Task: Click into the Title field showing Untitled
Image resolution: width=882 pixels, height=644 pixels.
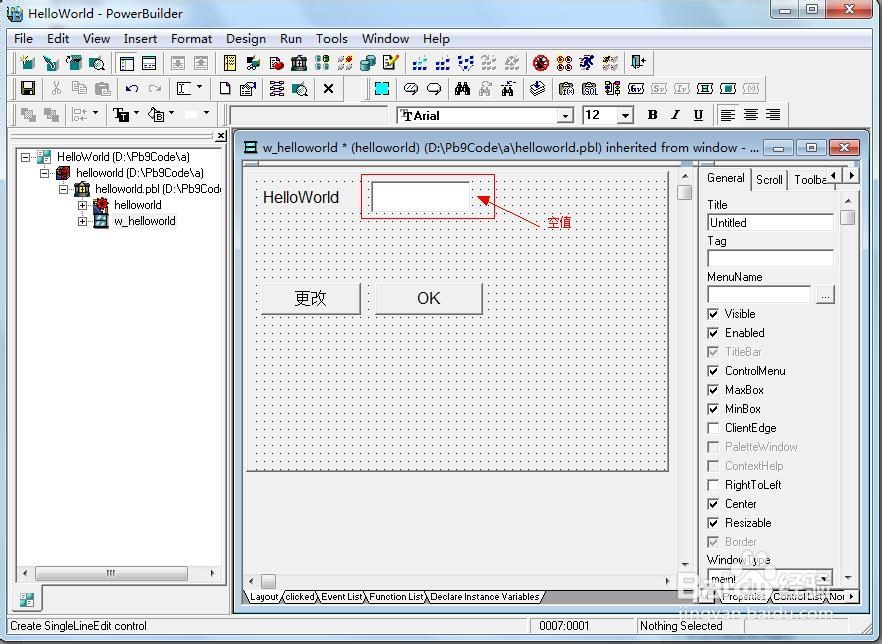Action: pos(770,223)
